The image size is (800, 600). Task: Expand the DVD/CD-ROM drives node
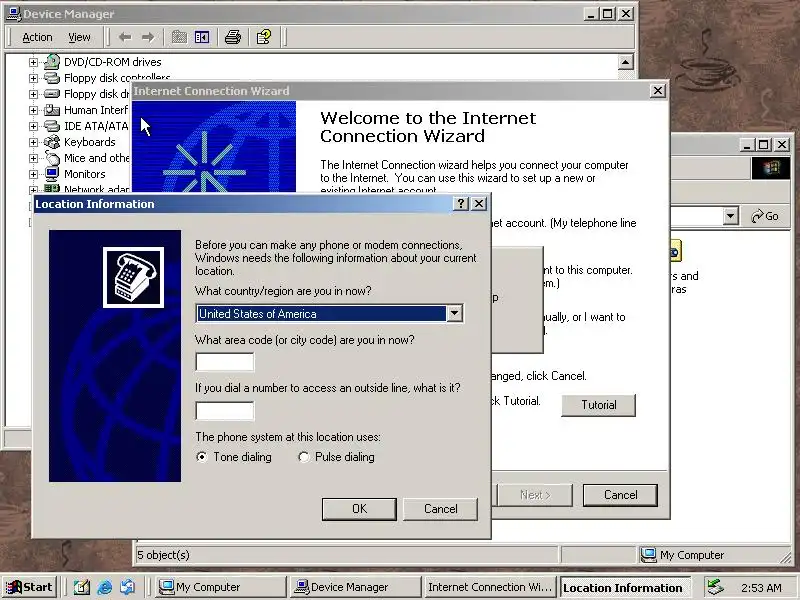pyautogui.click(x=33, y=62)
